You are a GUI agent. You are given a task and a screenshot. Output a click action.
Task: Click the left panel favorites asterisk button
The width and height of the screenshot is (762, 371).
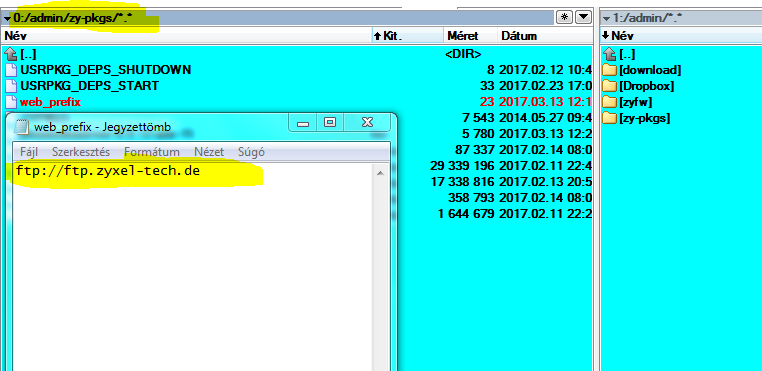point(564,18)
